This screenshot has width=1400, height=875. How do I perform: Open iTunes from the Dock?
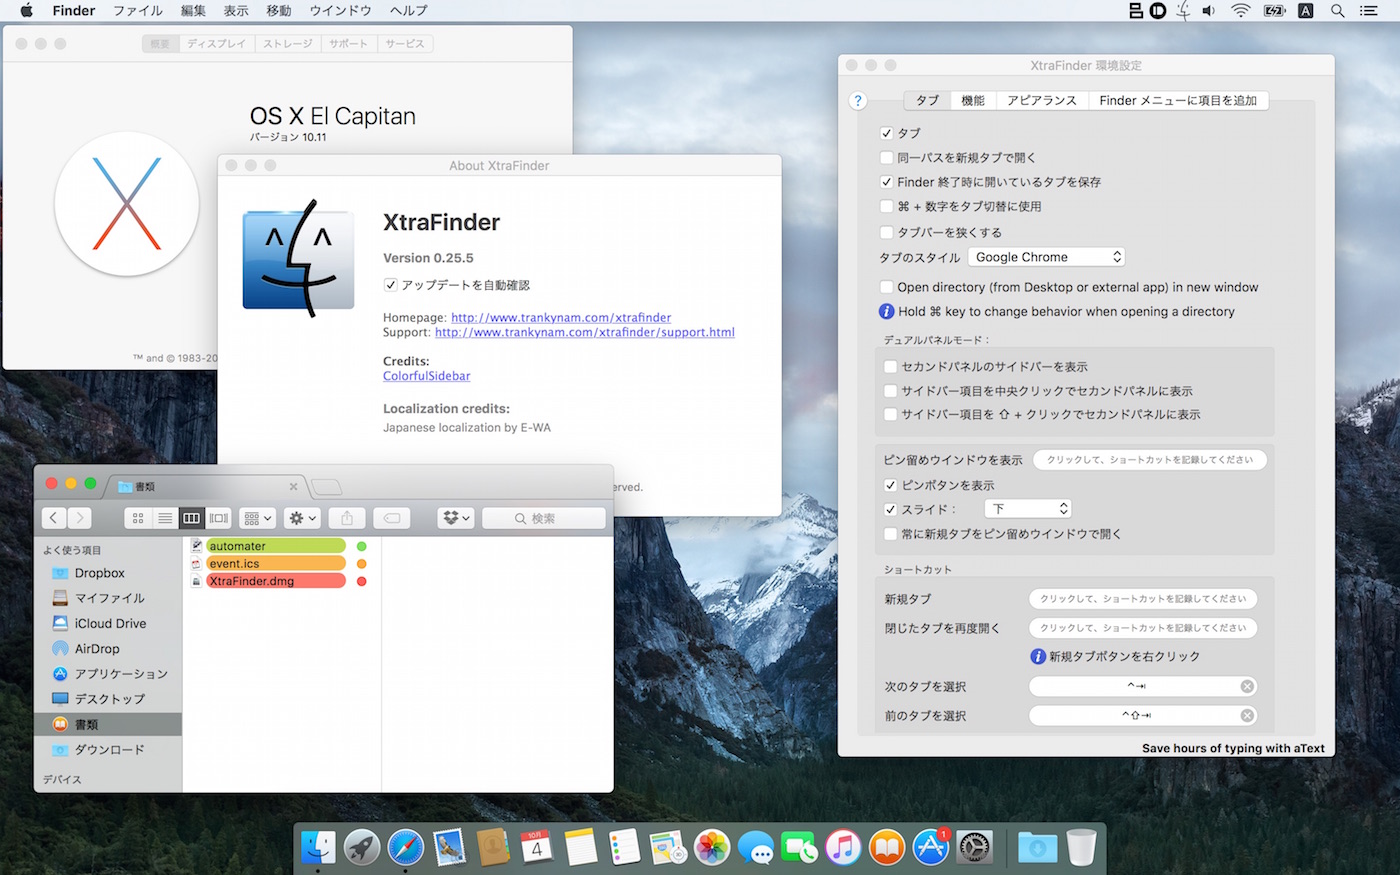(843, 848)
